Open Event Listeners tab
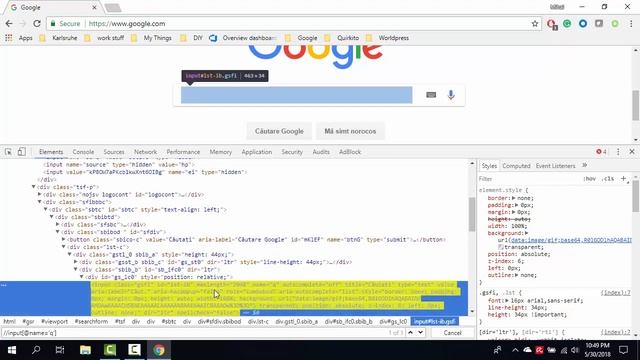The height and width of the screenshot is (360, 640). 555,166
